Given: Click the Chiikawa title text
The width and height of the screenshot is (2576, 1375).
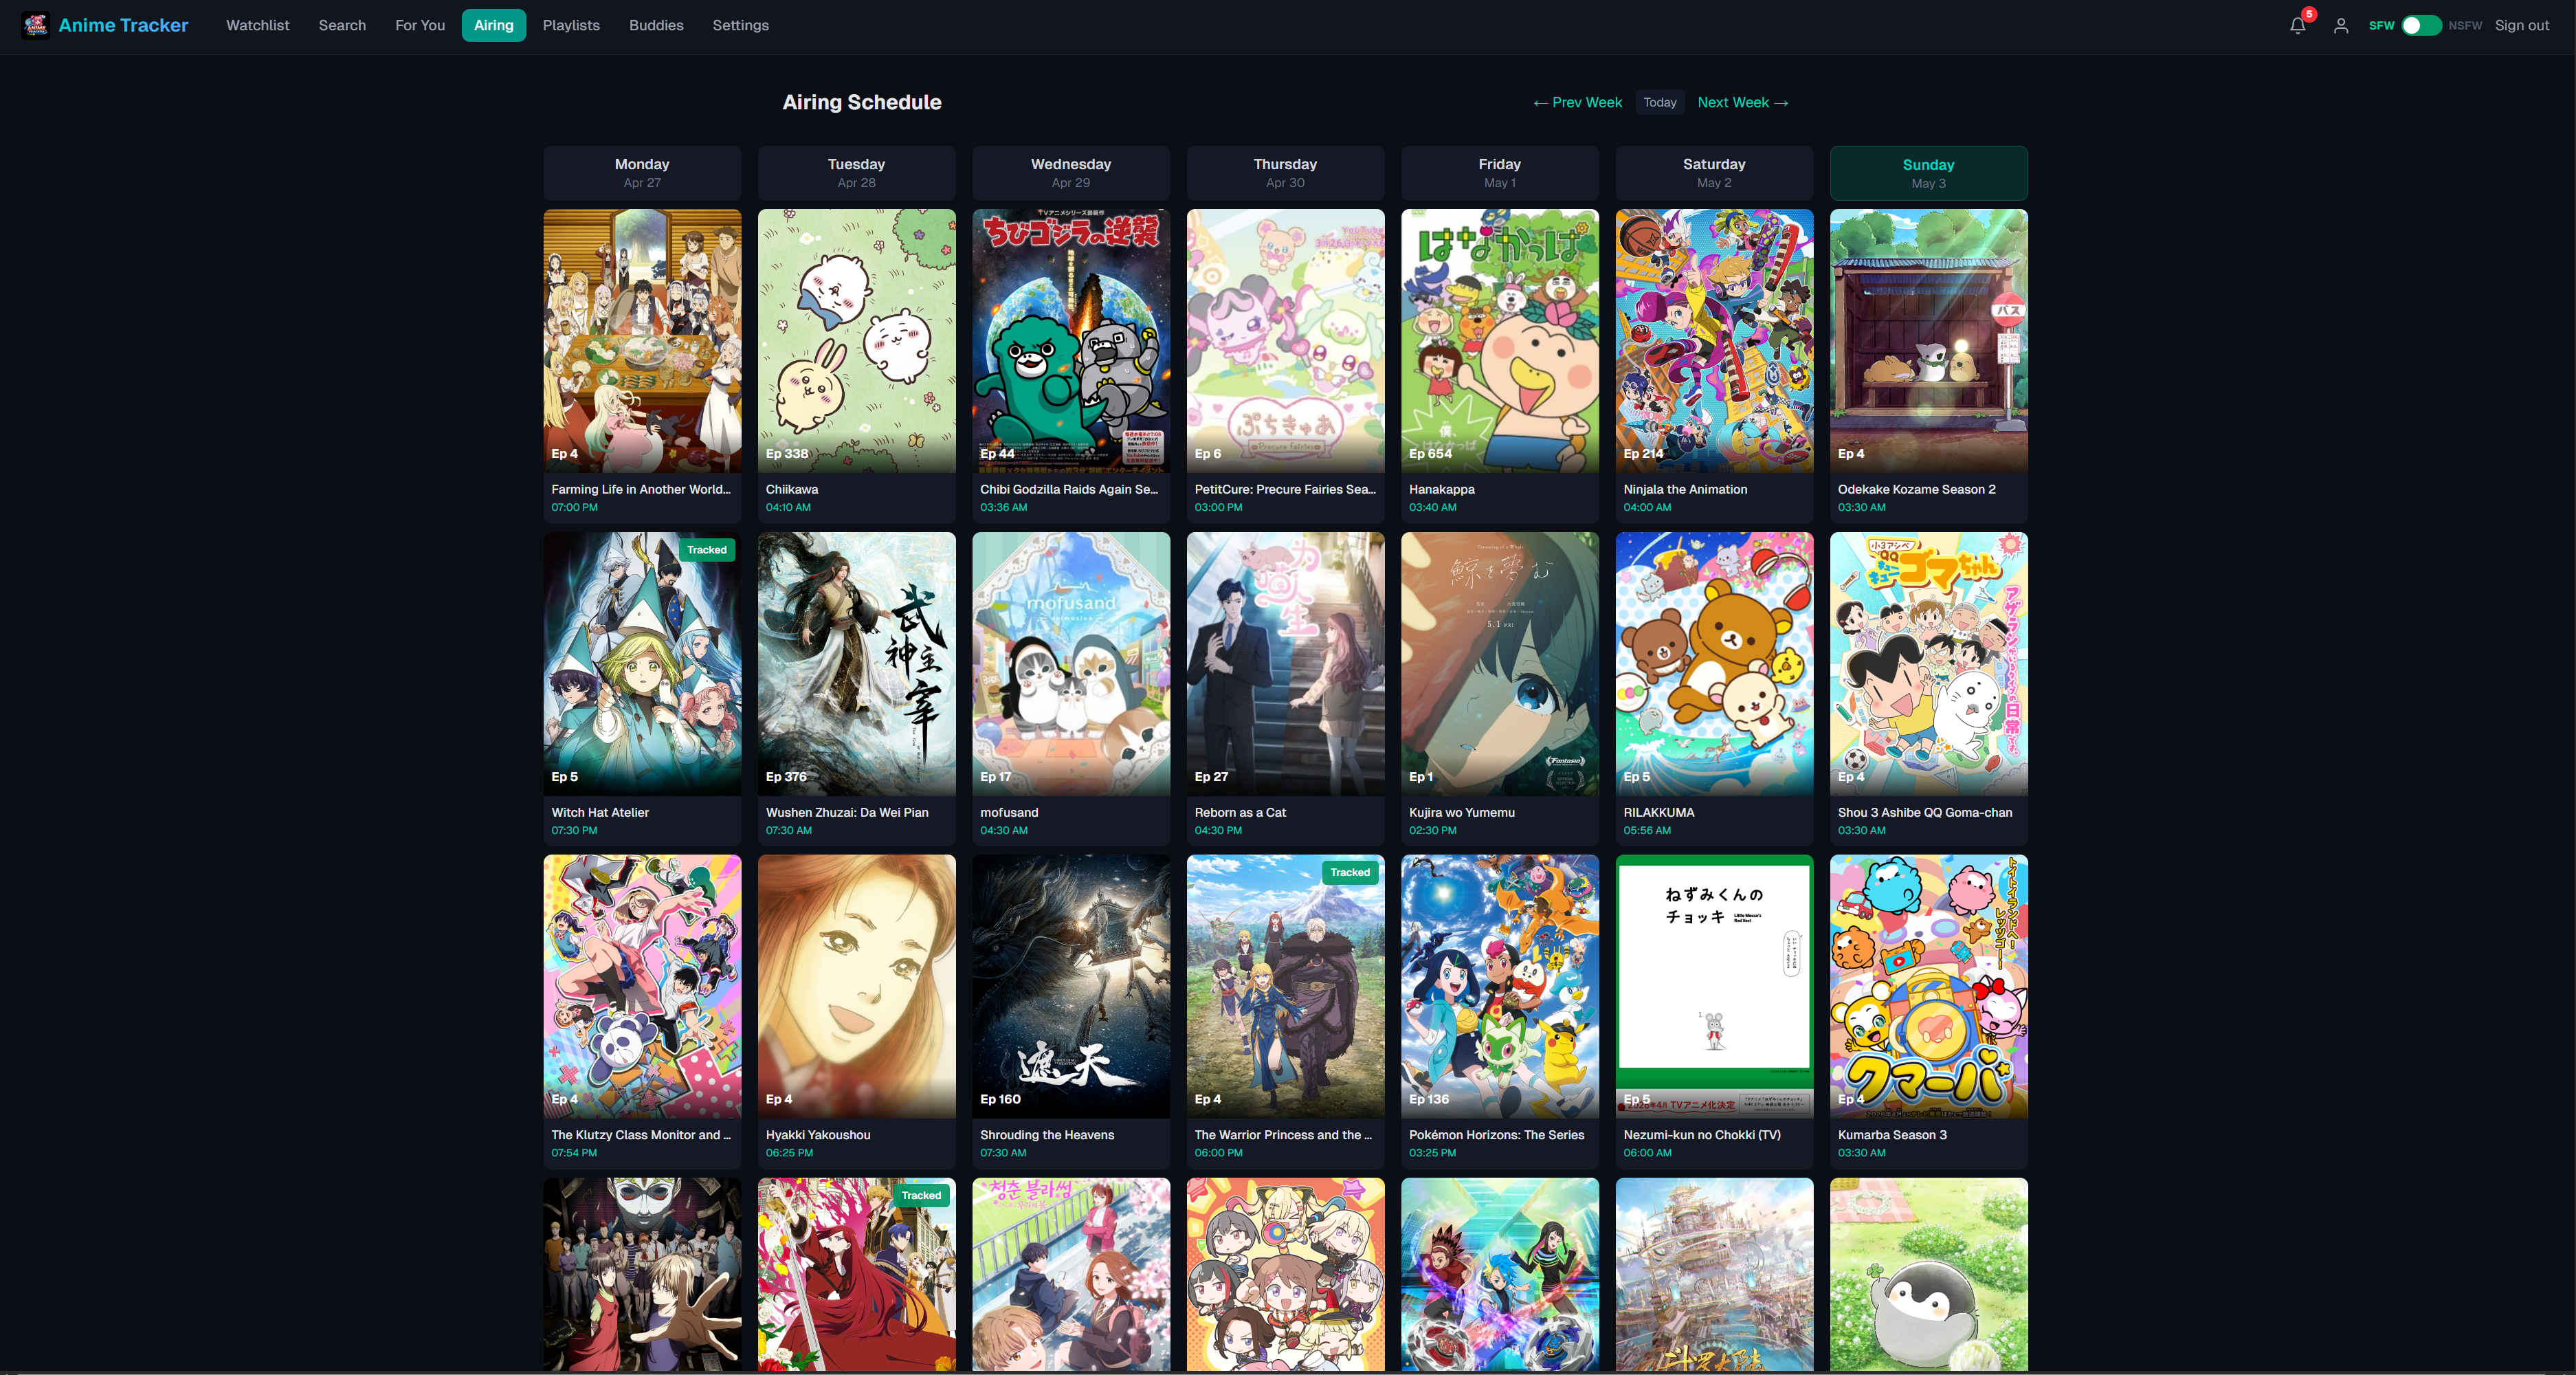Looking at the screenshot, I should 792,489.
